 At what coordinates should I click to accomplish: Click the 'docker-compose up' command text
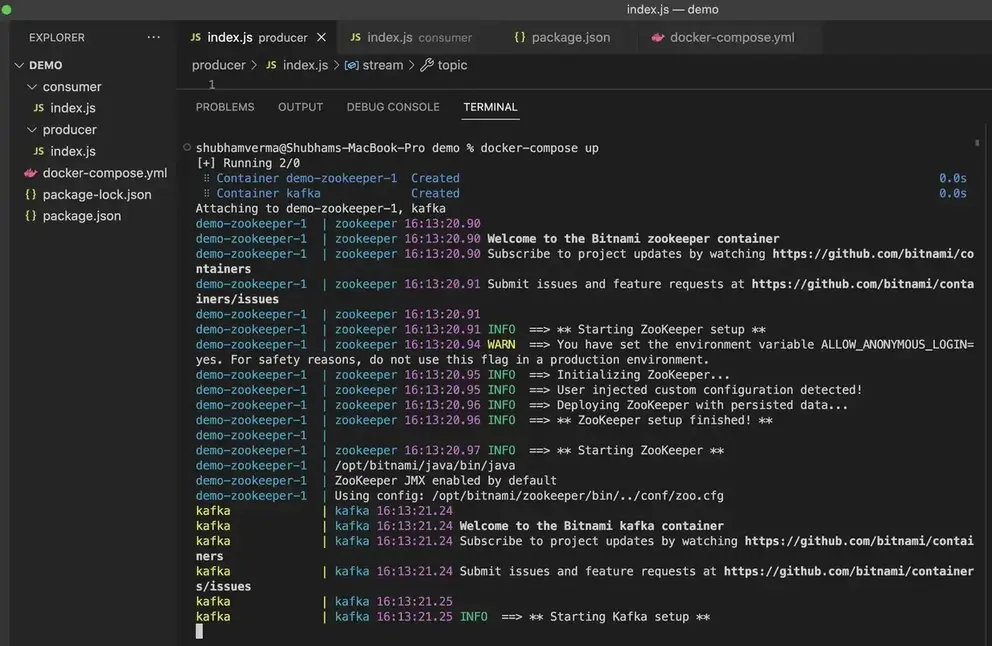click(540, 148)
